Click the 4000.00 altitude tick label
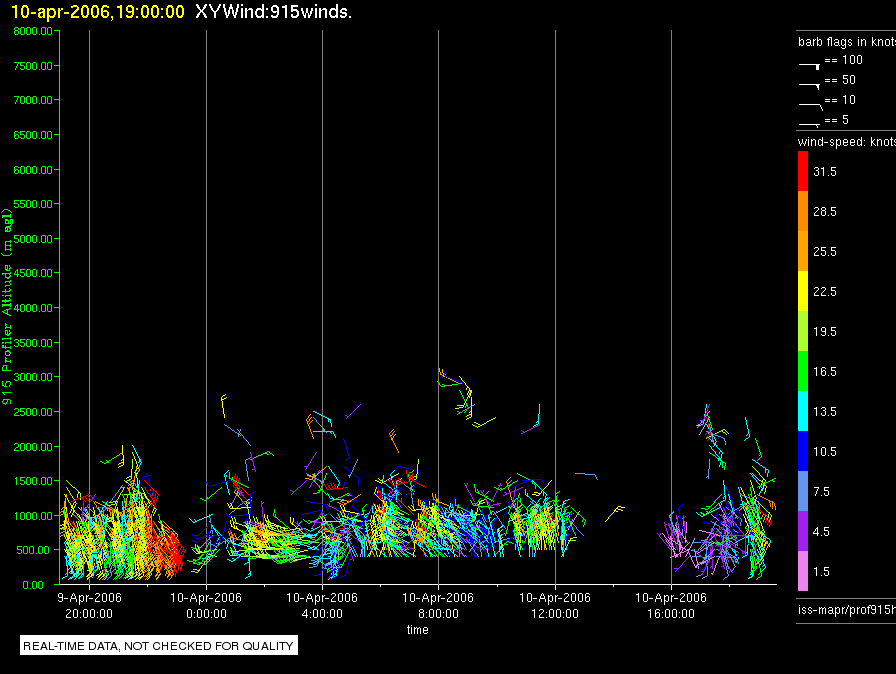 click(33, 308)
